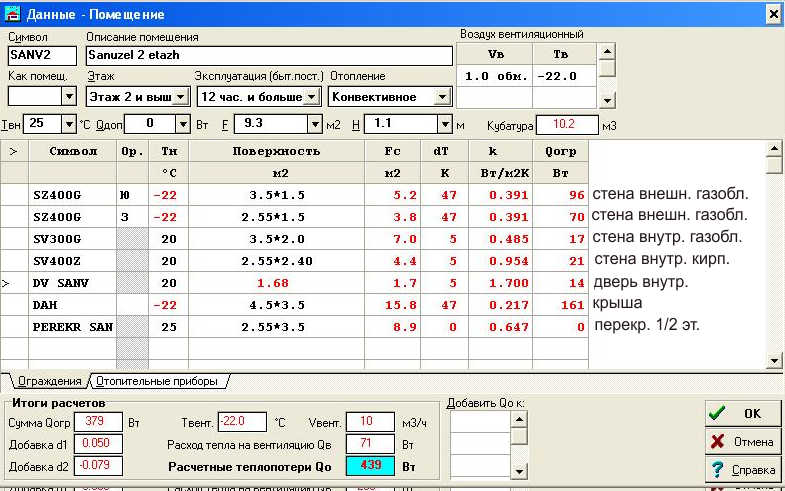Switch to the Ограждения tab
785x491 pixels.
[x=49, y=381]
